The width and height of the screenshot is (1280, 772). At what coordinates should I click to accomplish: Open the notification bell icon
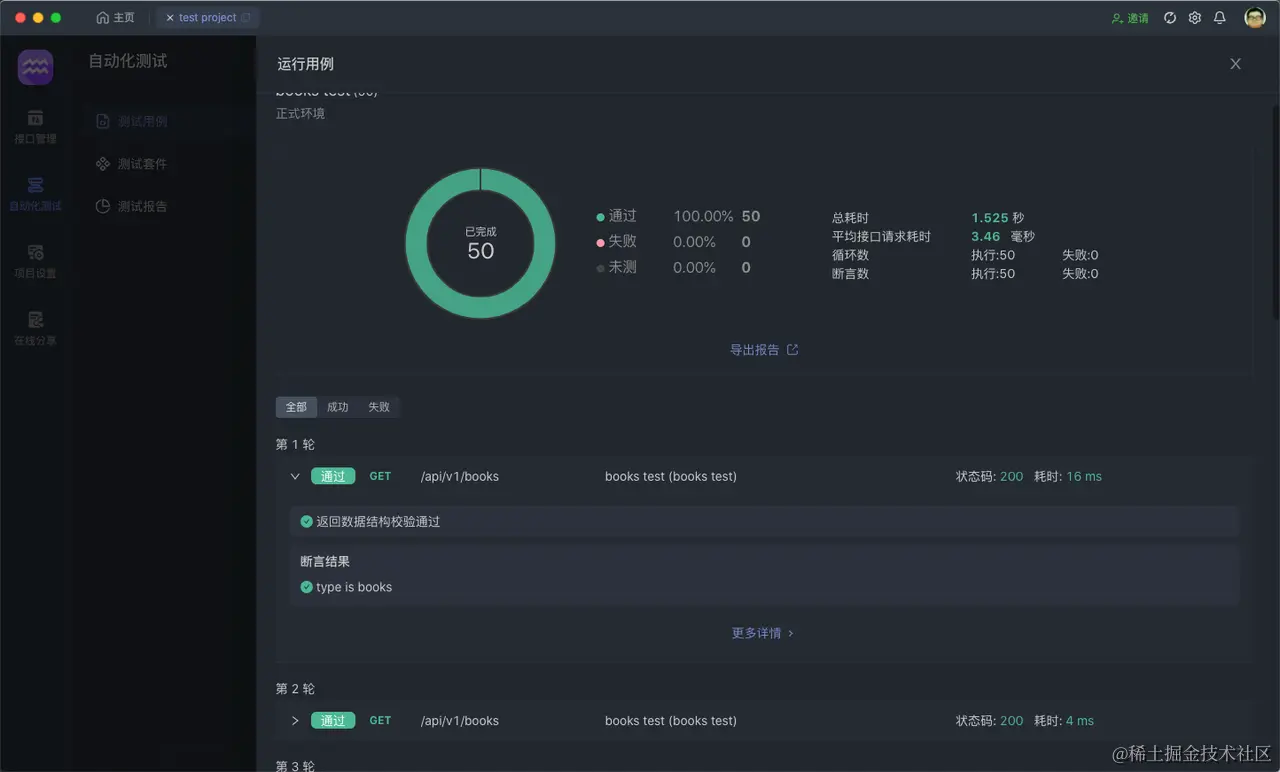[1219, 17]
